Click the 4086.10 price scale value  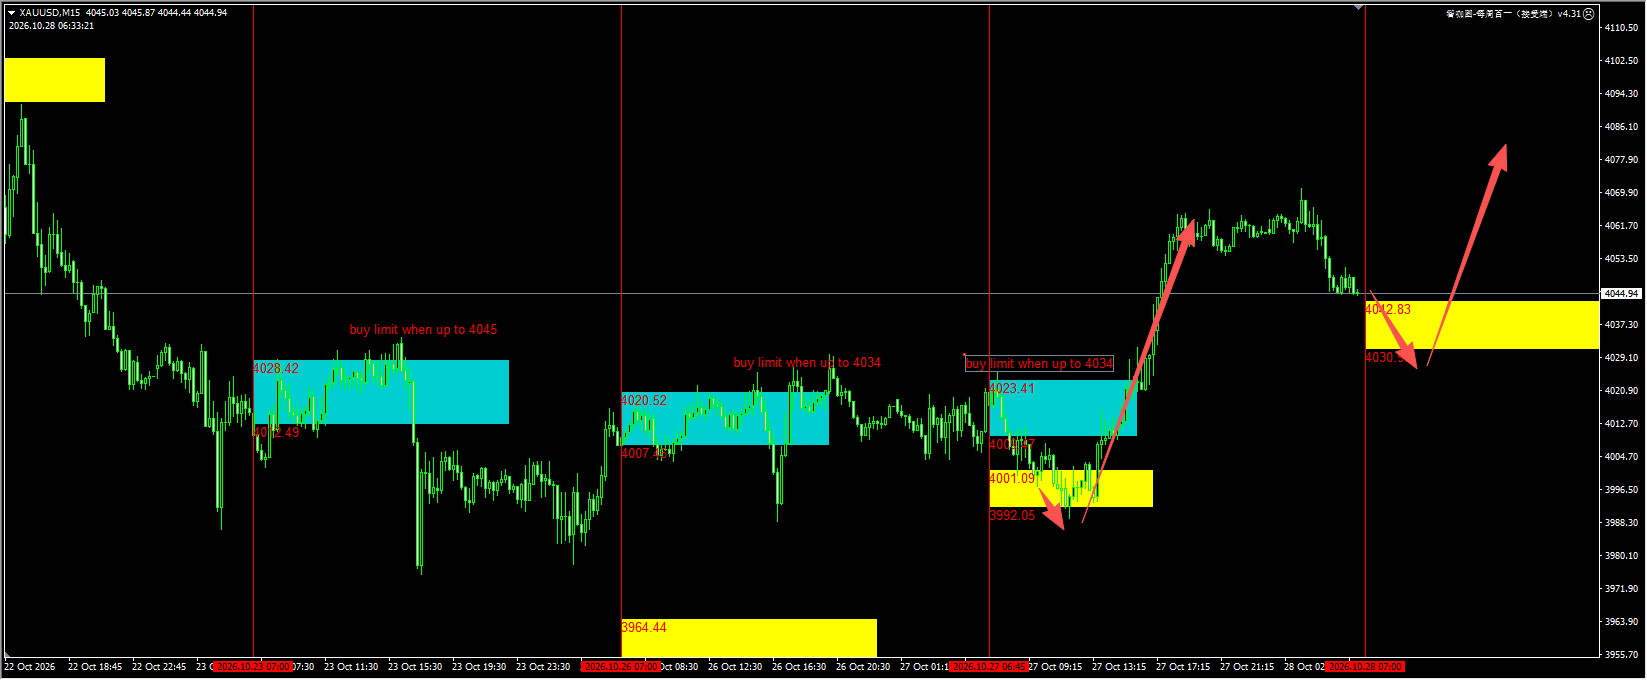[x=1621, y=127]
